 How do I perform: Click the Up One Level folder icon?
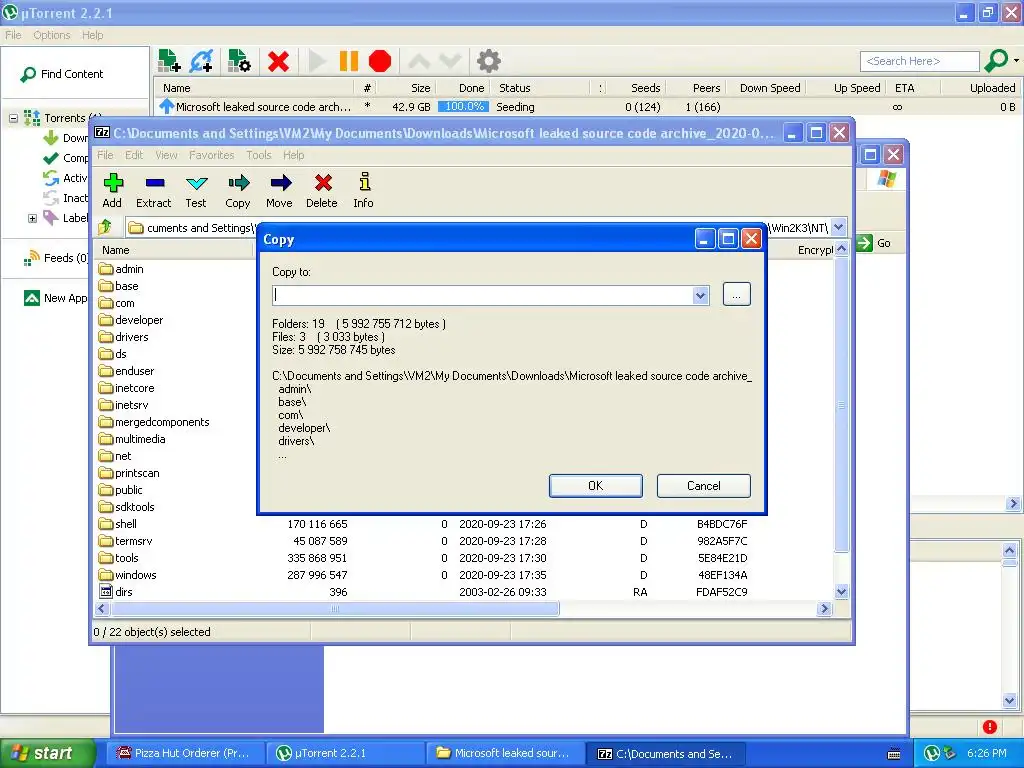click(105, 227)
